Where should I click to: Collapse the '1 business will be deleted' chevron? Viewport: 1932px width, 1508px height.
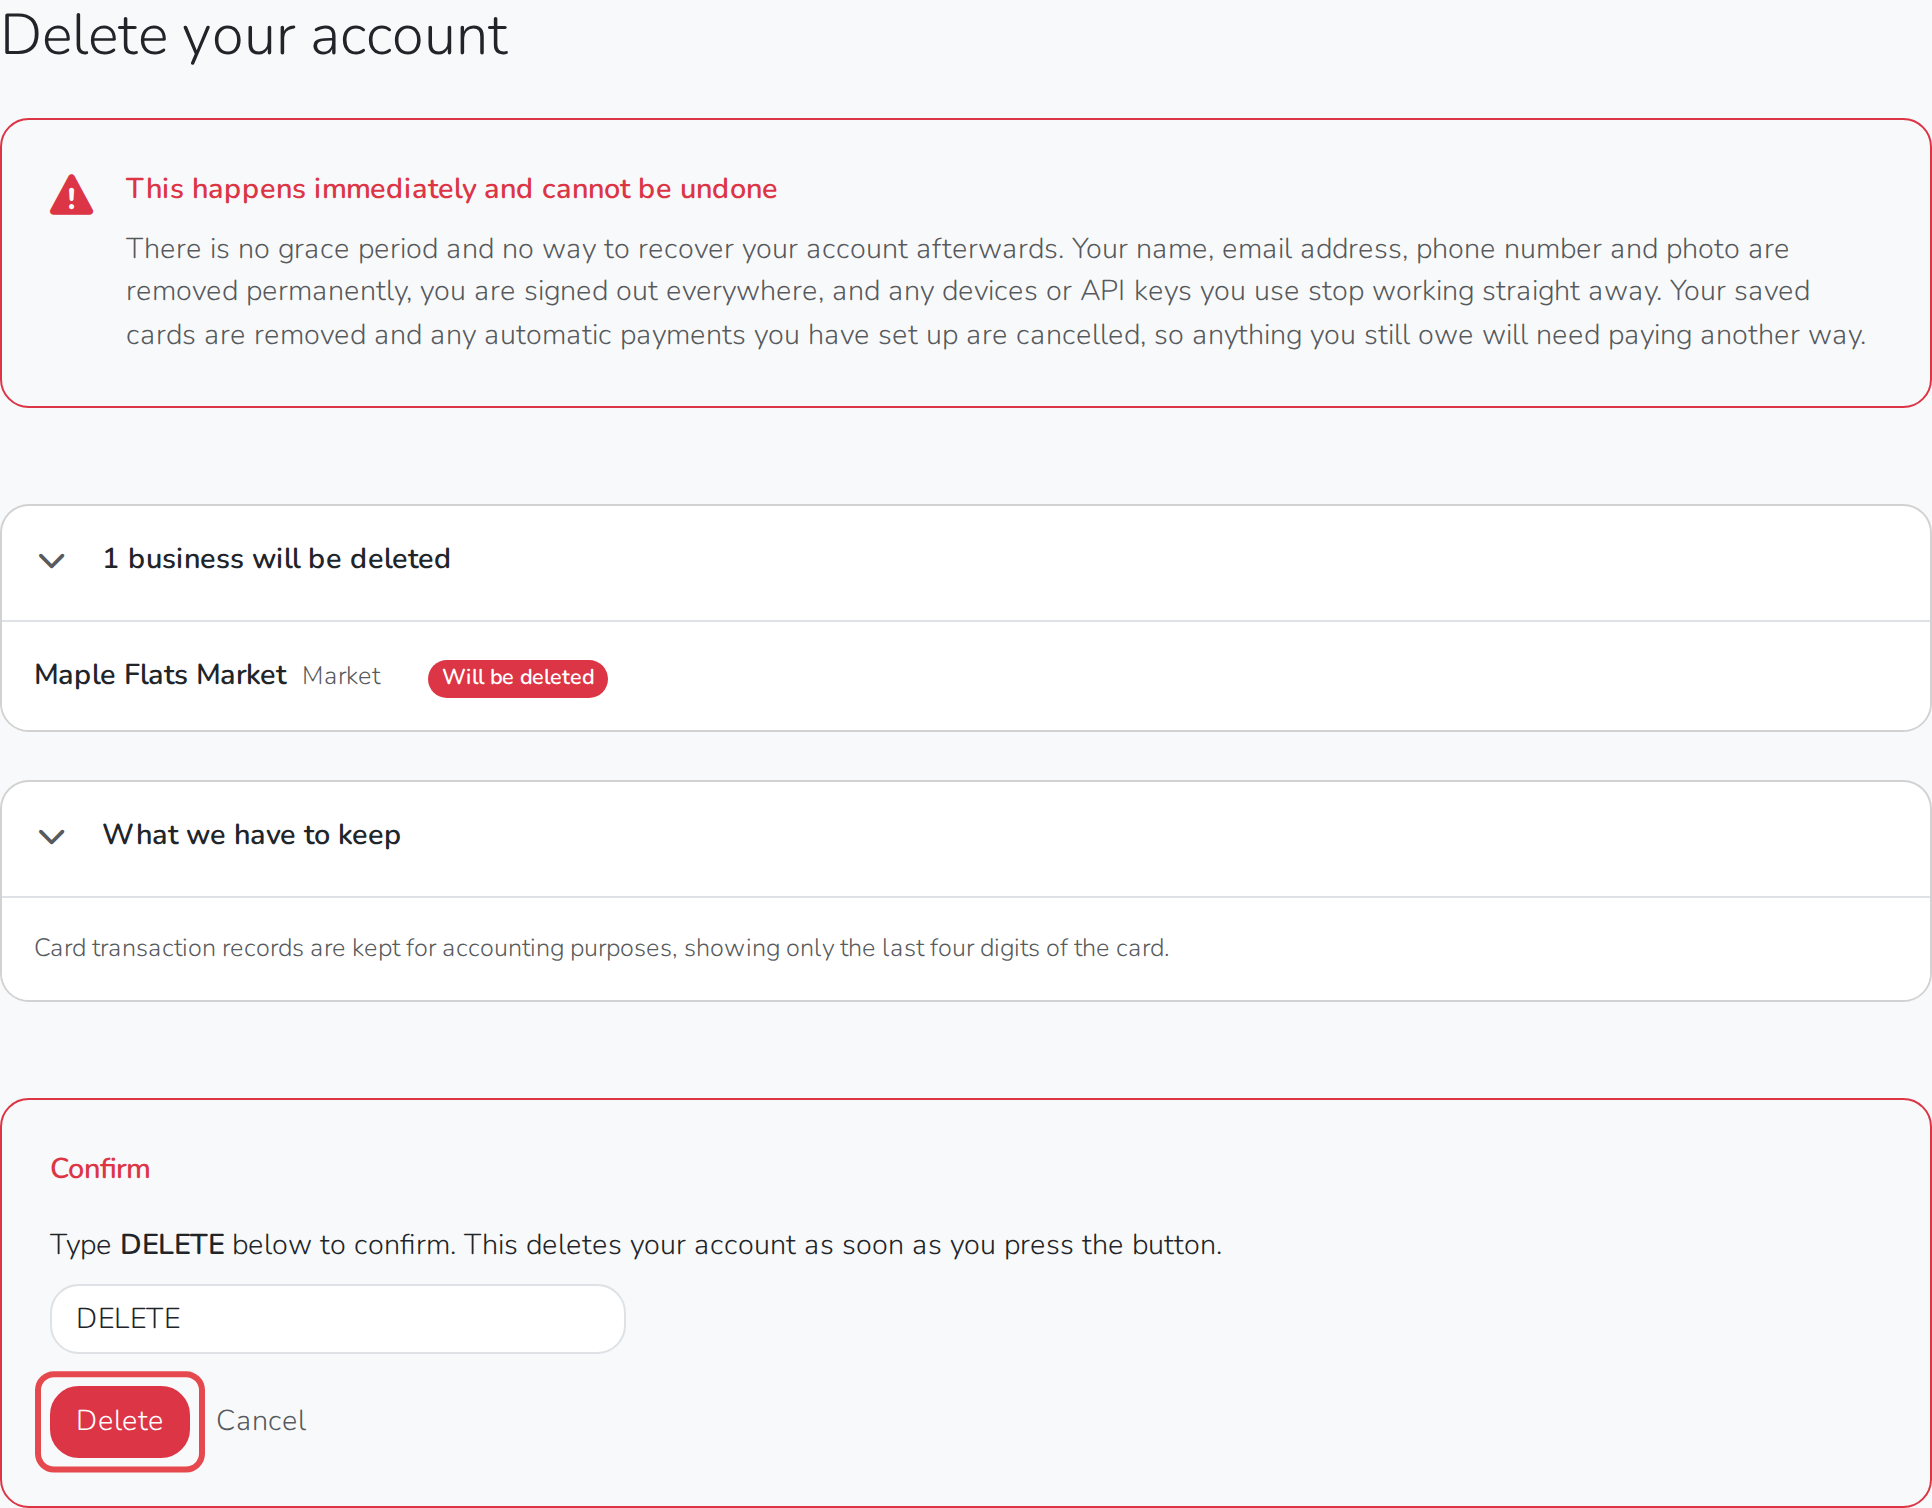click(x=52, y=560)
